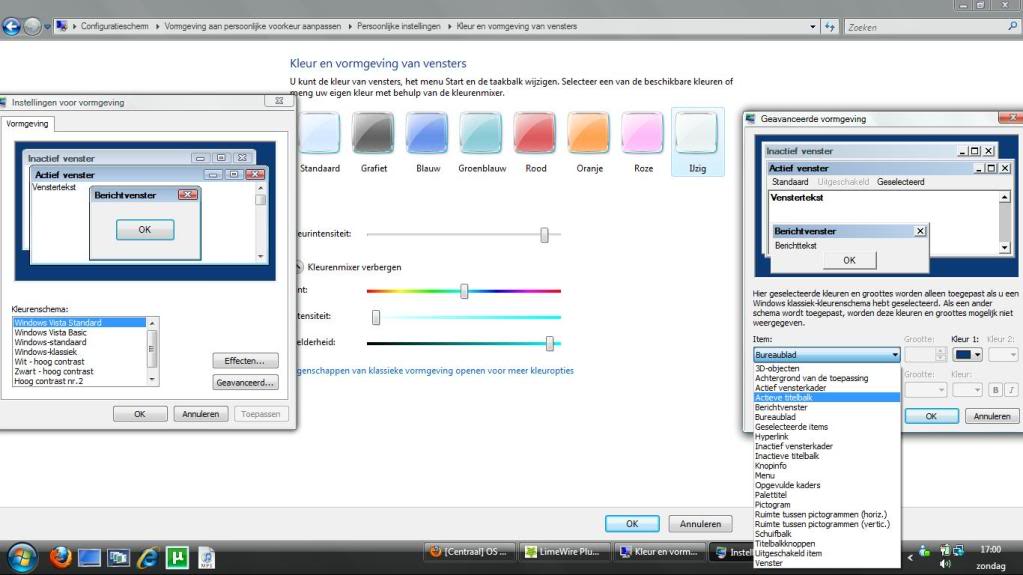Image resolution: width=1023 pixels, height=575 pixels.
Task: Collapse the open Item dropdown showing Bureaublad
Action: (x=894, y=355)
